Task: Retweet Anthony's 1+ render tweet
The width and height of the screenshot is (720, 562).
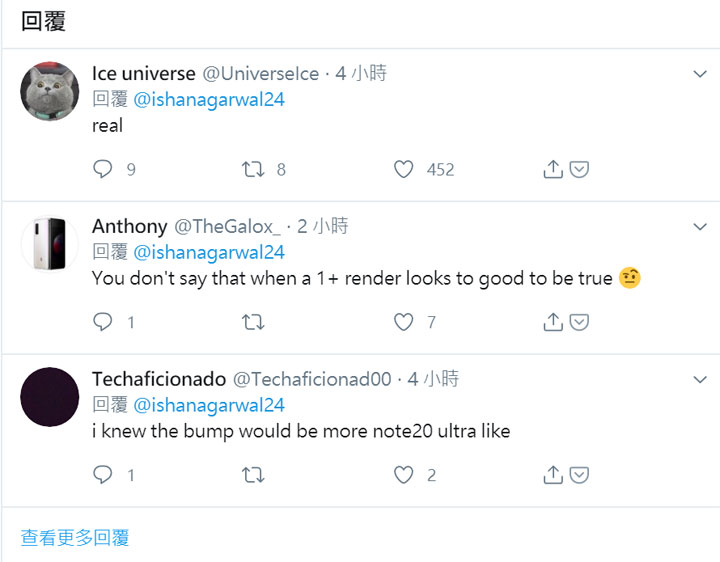Action: [x=253, y=322]
